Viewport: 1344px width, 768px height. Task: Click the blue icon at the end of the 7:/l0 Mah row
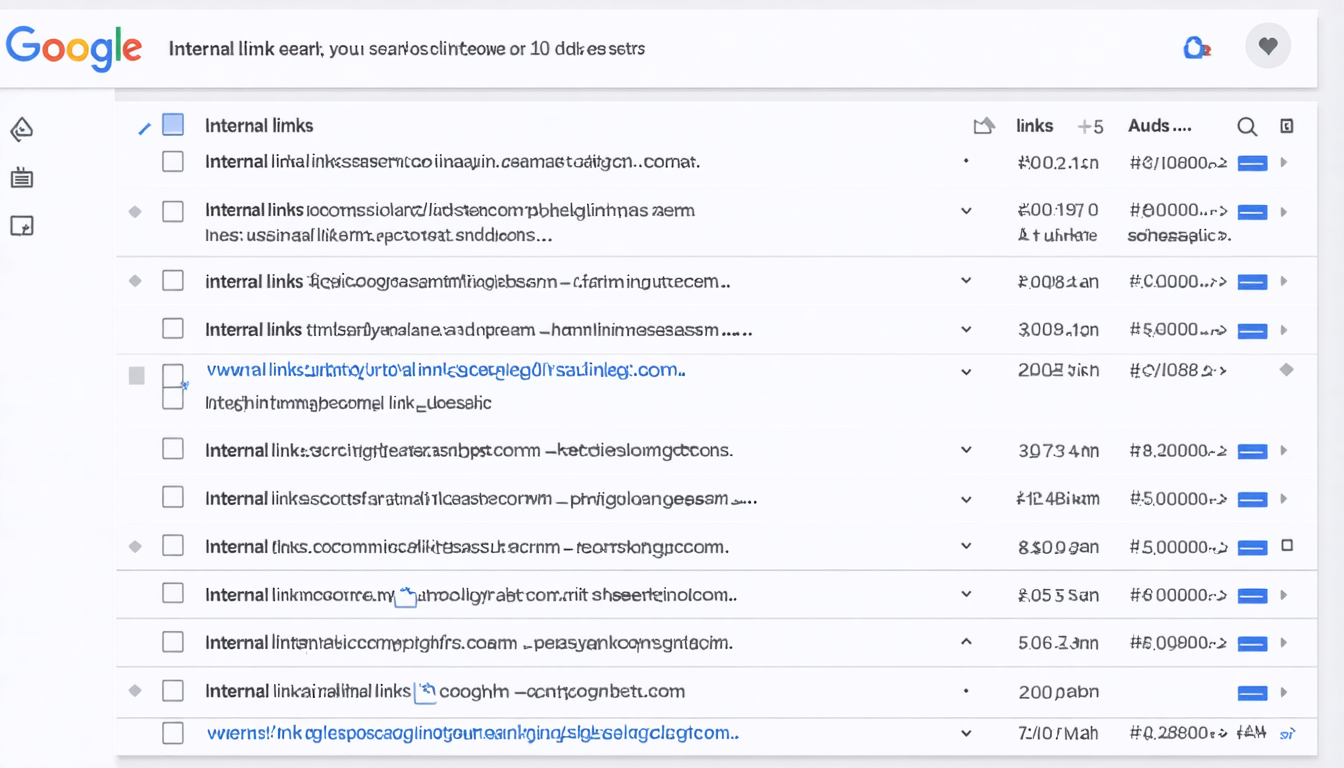click(1288, 734)
